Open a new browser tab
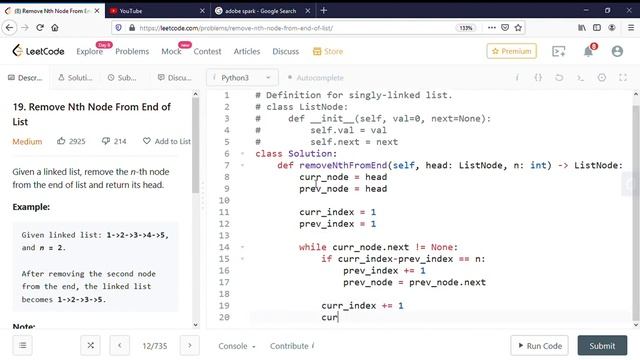Screen dimensions: 640x360 tap(324, 11)
